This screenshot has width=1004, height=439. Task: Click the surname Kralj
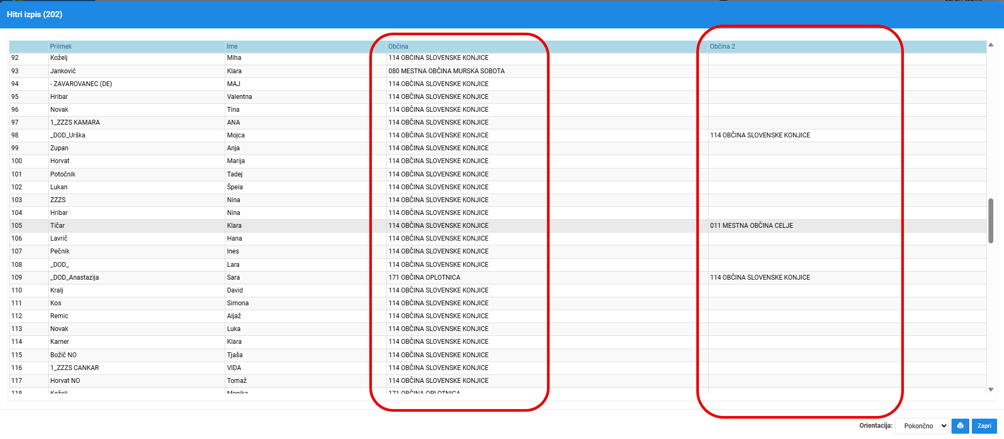[57, 290]
